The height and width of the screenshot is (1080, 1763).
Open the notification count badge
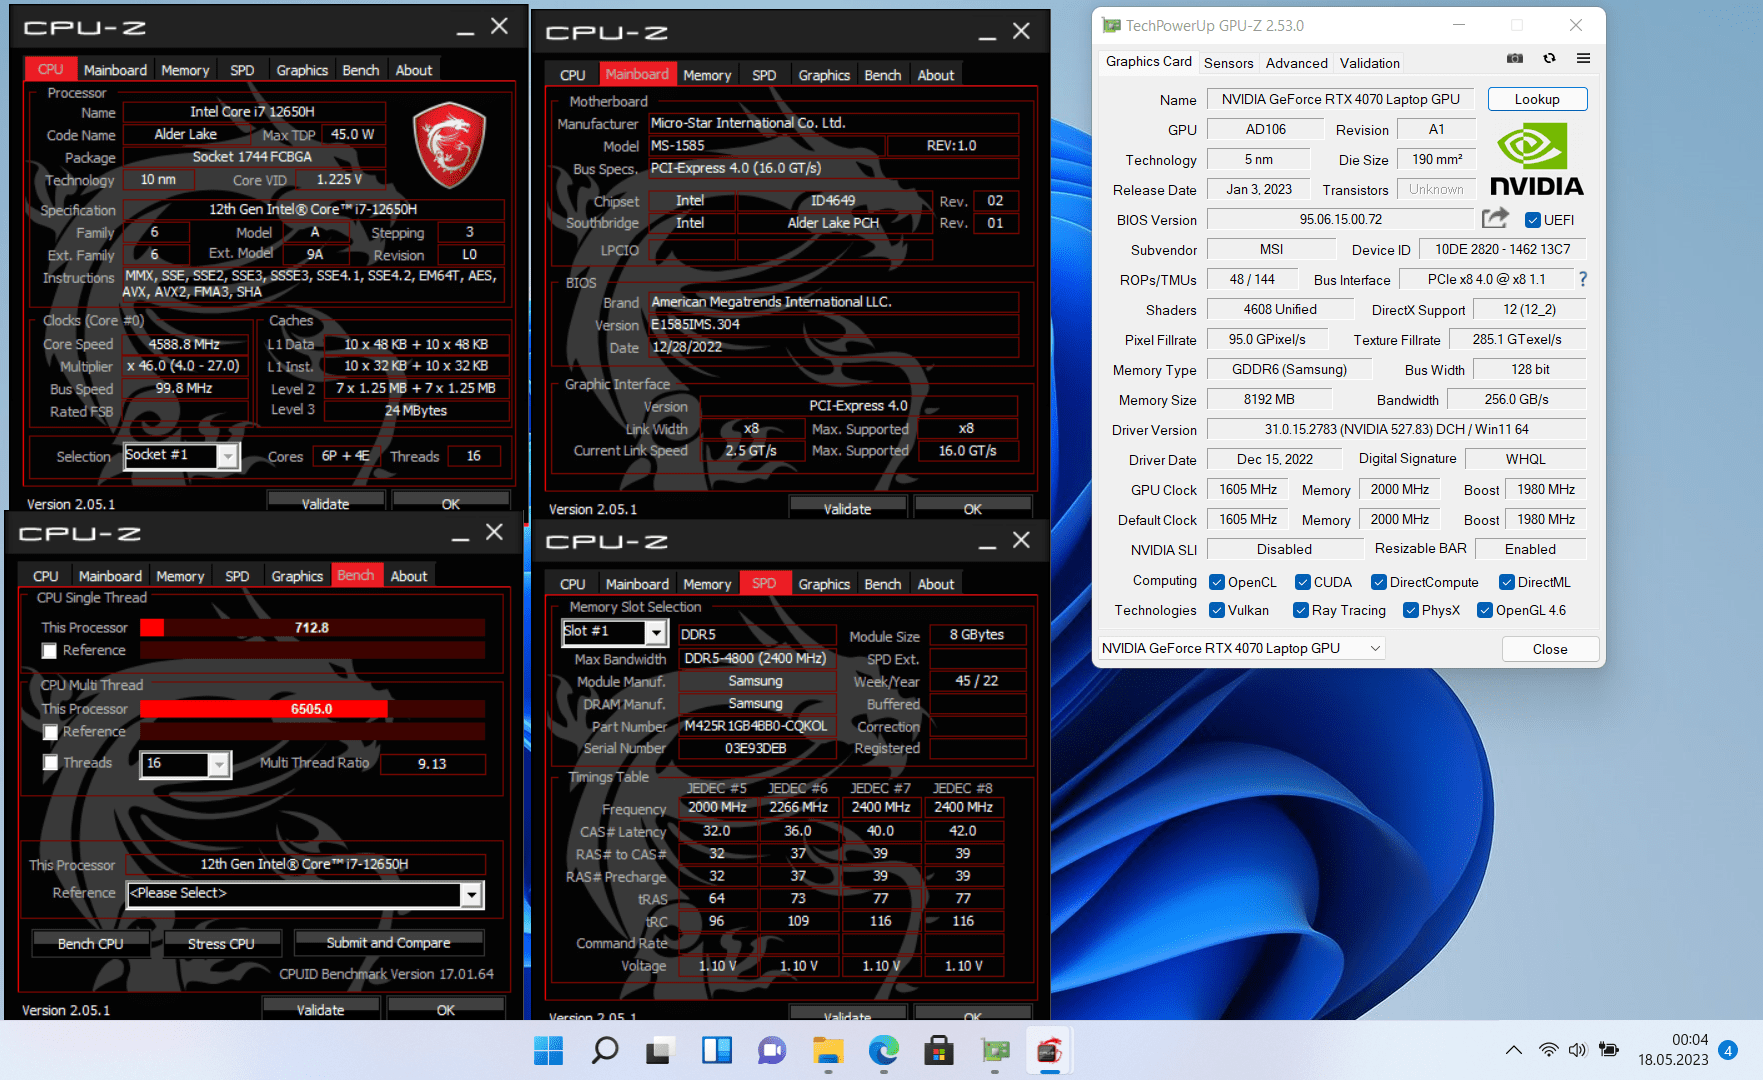tap(1728, 1050)
